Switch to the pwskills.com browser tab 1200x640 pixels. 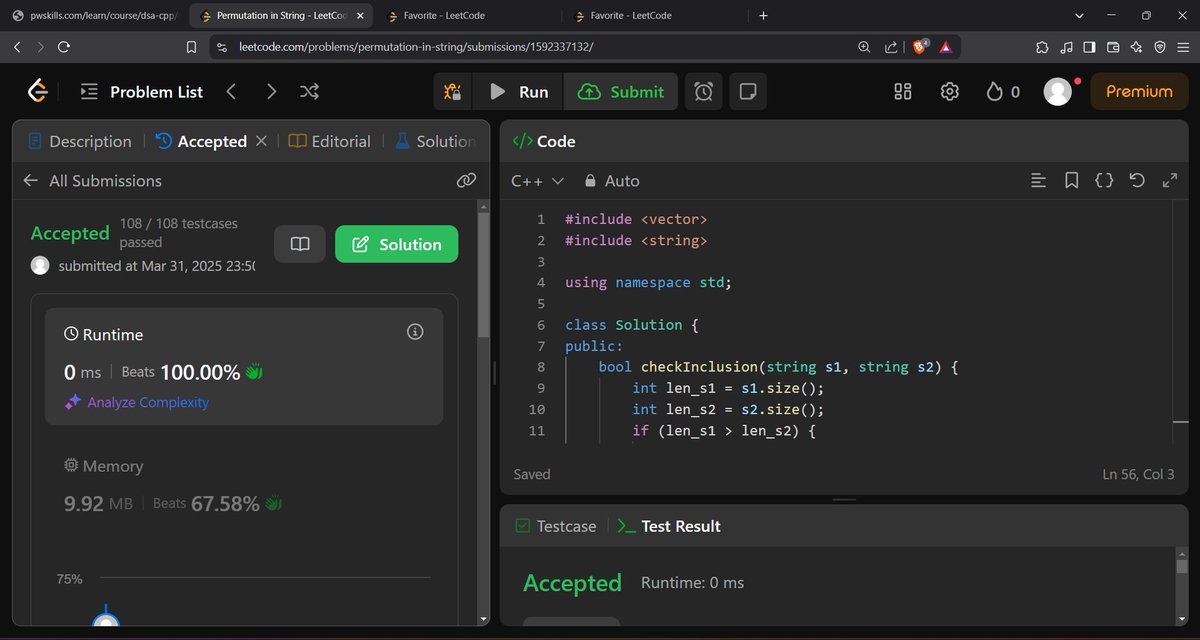pos(95,16)
